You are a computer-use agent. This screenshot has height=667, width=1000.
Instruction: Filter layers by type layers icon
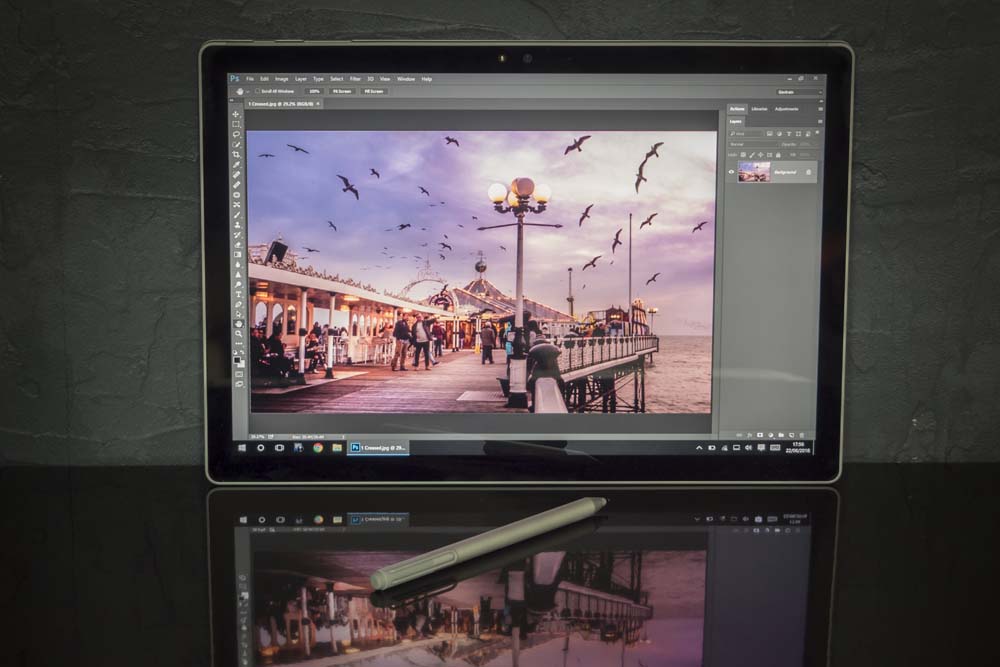coord(789,134)
